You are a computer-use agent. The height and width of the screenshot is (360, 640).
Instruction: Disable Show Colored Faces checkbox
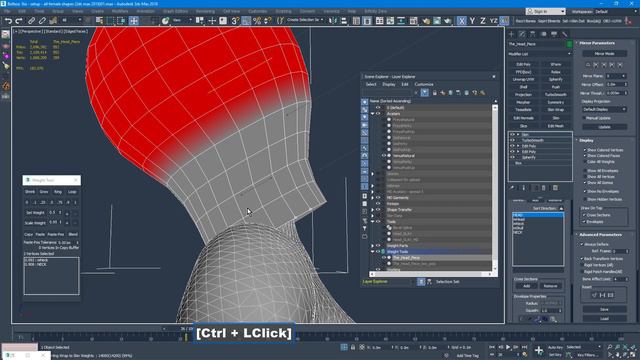point(584,156)
